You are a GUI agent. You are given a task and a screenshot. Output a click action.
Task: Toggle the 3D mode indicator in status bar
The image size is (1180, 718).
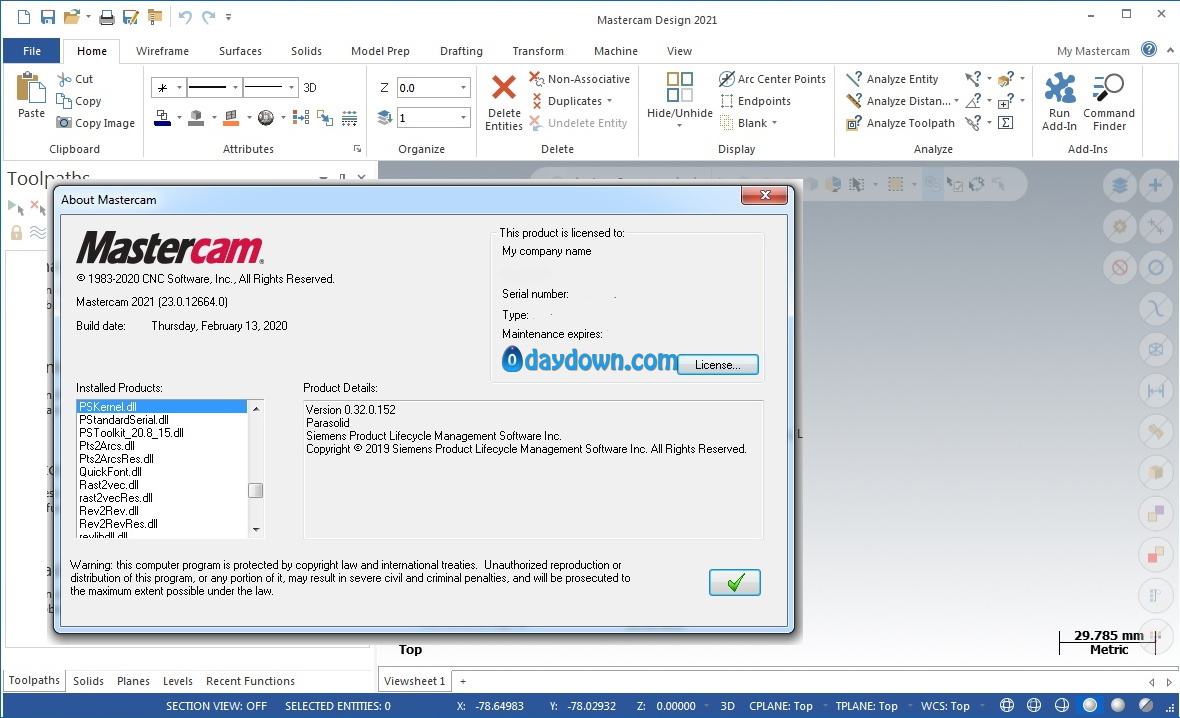(727, 706)
